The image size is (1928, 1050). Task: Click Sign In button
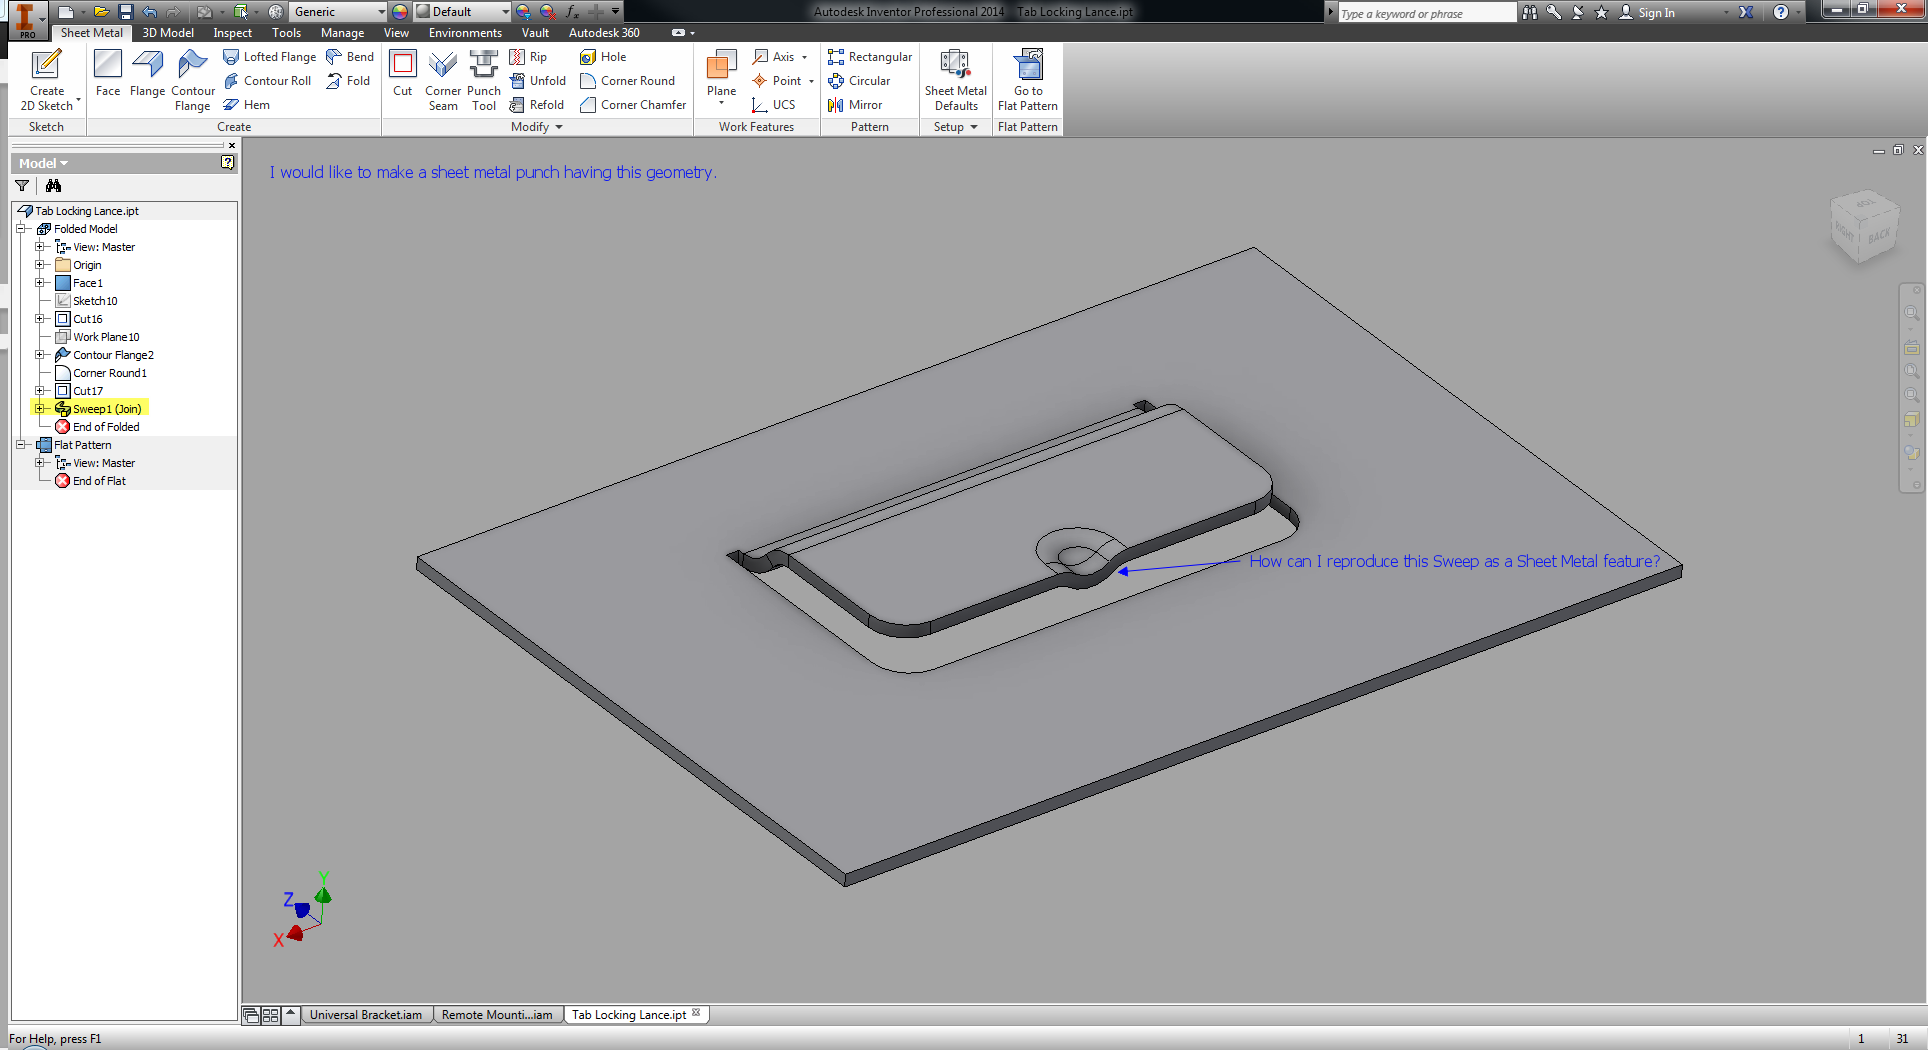(x=1656, y=12)
